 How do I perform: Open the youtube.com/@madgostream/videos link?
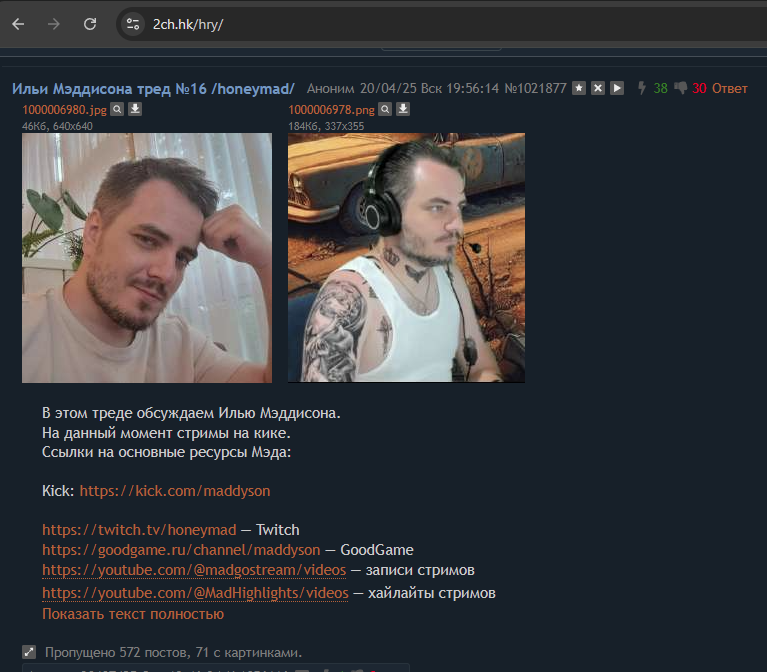point(194,570)
